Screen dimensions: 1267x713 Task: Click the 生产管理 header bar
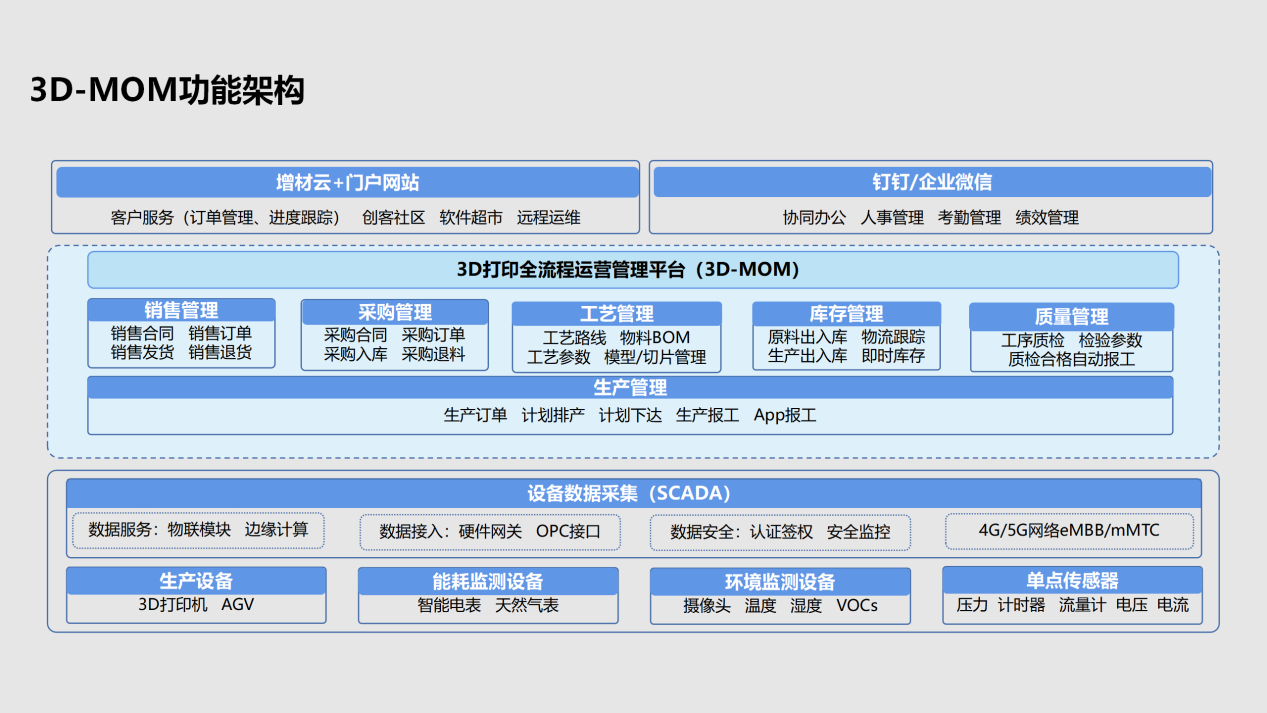tap(630, 387)
